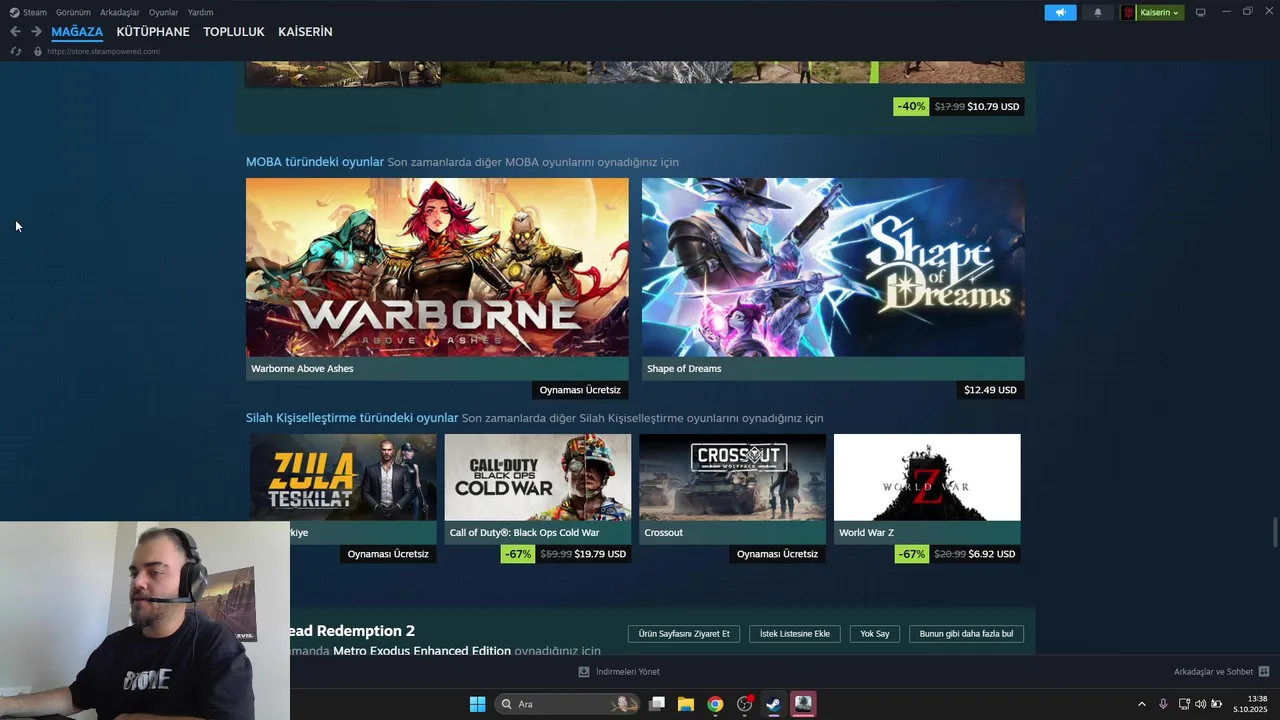The height and width of the screenshot is (720, 1280).
Task: Open the Yardım menu
Action: (201, 12)
